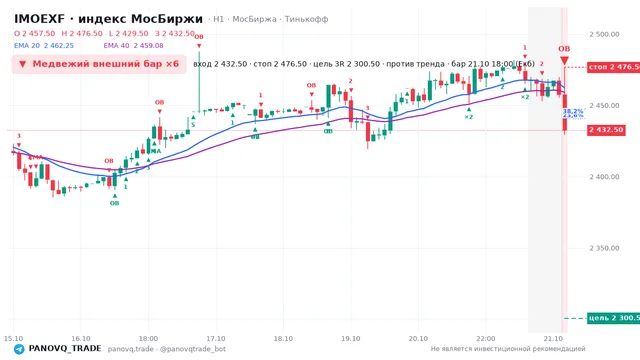Open the Медвежий внешний бар ×6 badge
Image resolution: width=640 pixels, height=360 pixels.
[x=99, y=64]
